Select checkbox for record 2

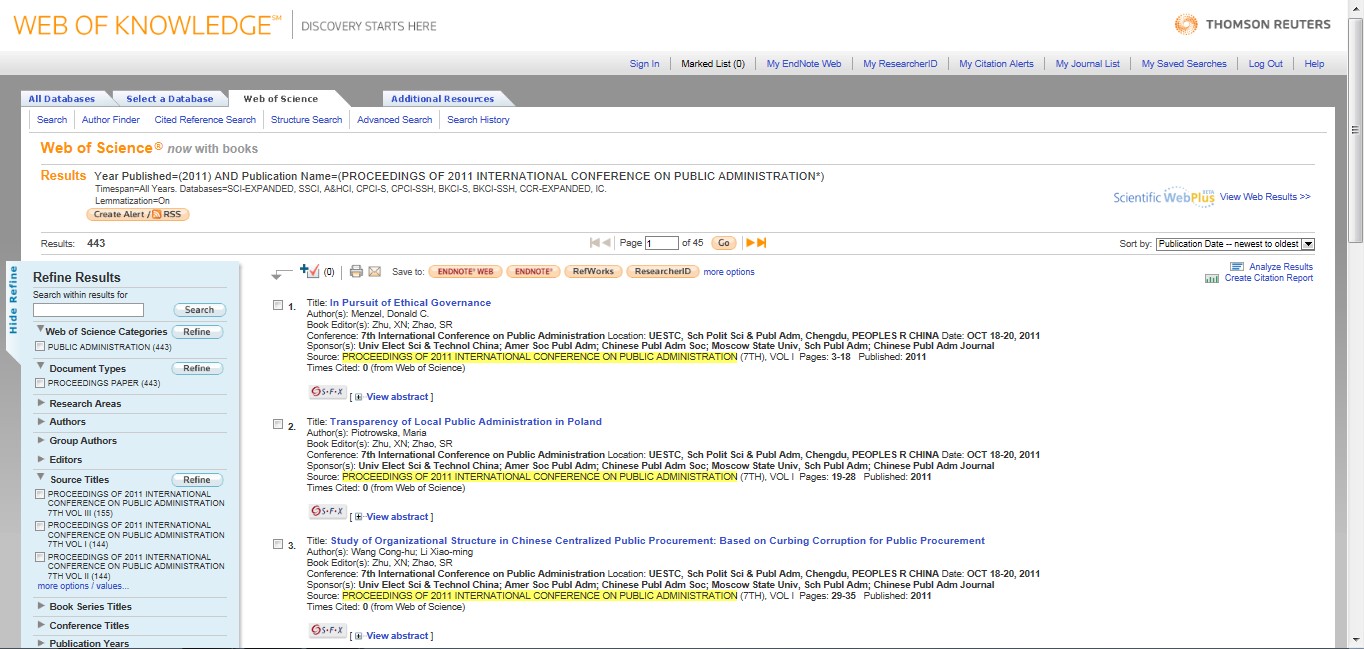(x=278, y=424)
